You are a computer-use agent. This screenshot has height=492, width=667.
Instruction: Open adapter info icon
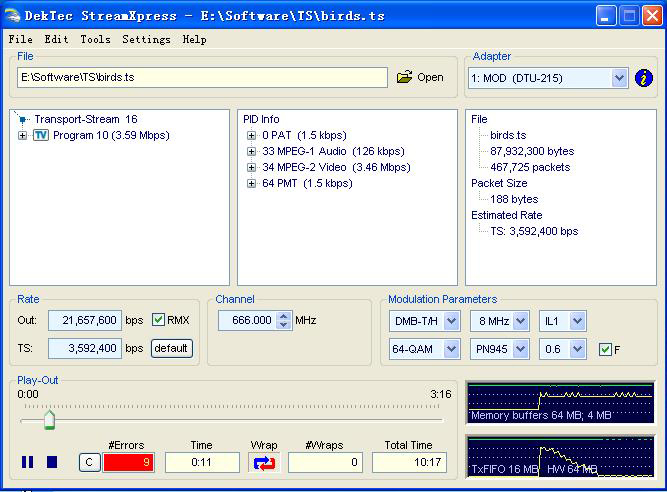point(644,77)
